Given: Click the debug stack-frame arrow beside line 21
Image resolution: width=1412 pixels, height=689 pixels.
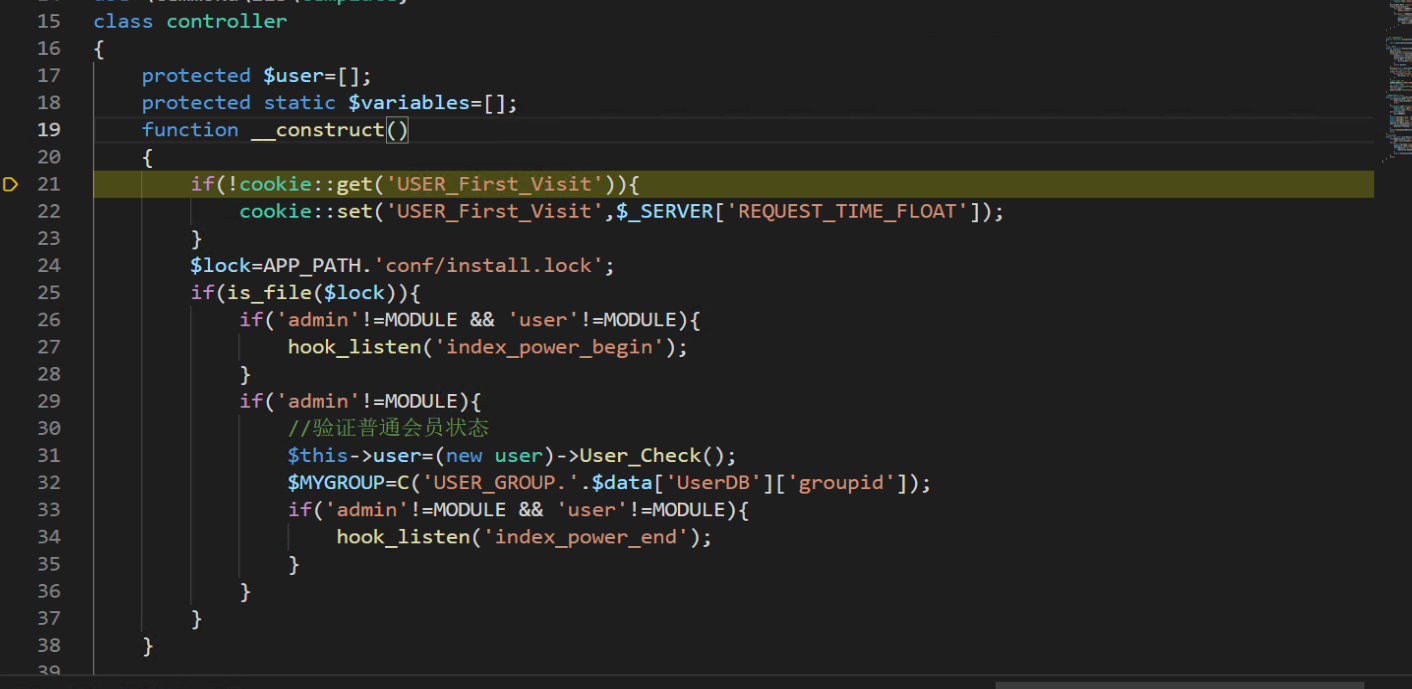Looking at the screenshot, I should (x=11, y=184).
